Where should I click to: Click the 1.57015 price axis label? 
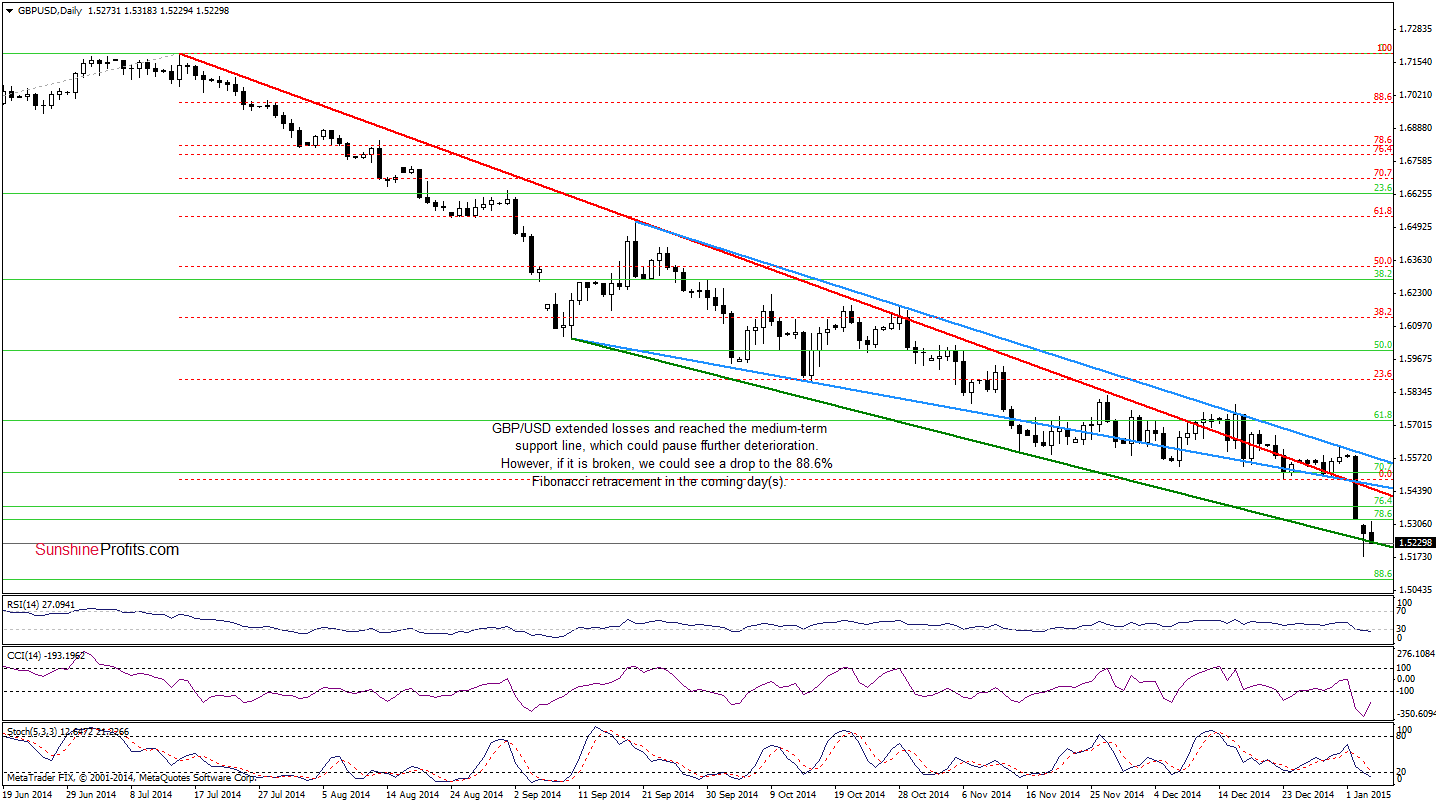pos(1416,424)
